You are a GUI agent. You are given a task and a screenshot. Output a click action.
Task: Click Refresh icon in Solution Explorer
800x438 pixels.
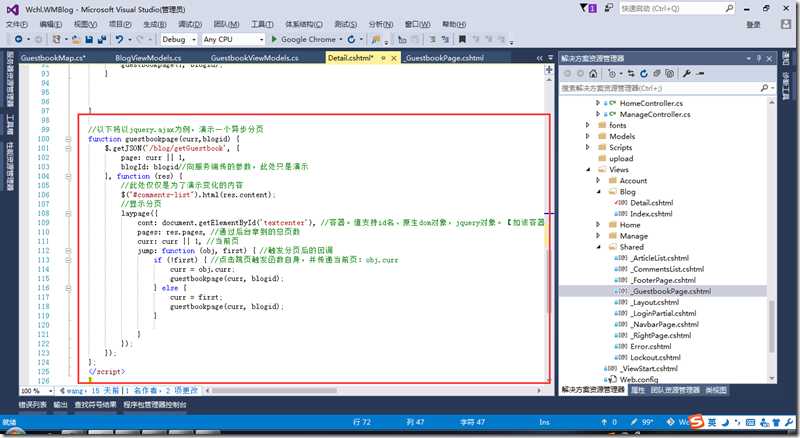[644, 74]
